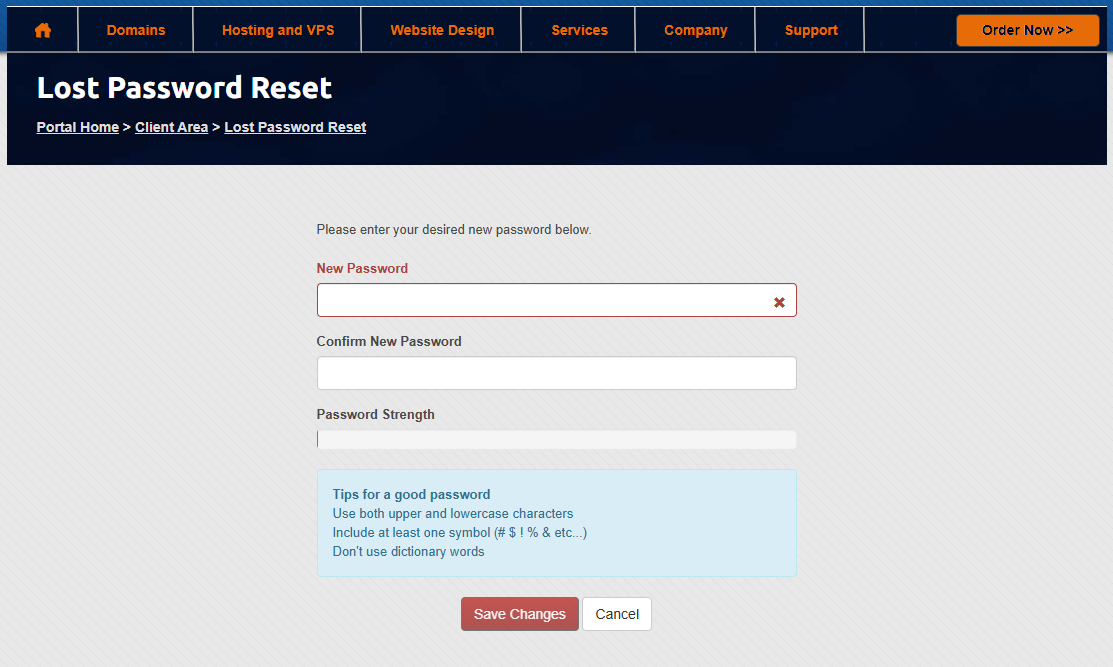1113x667 pixels.
Task: Click the Confirm New Password label
Action: tap(389, 341)
